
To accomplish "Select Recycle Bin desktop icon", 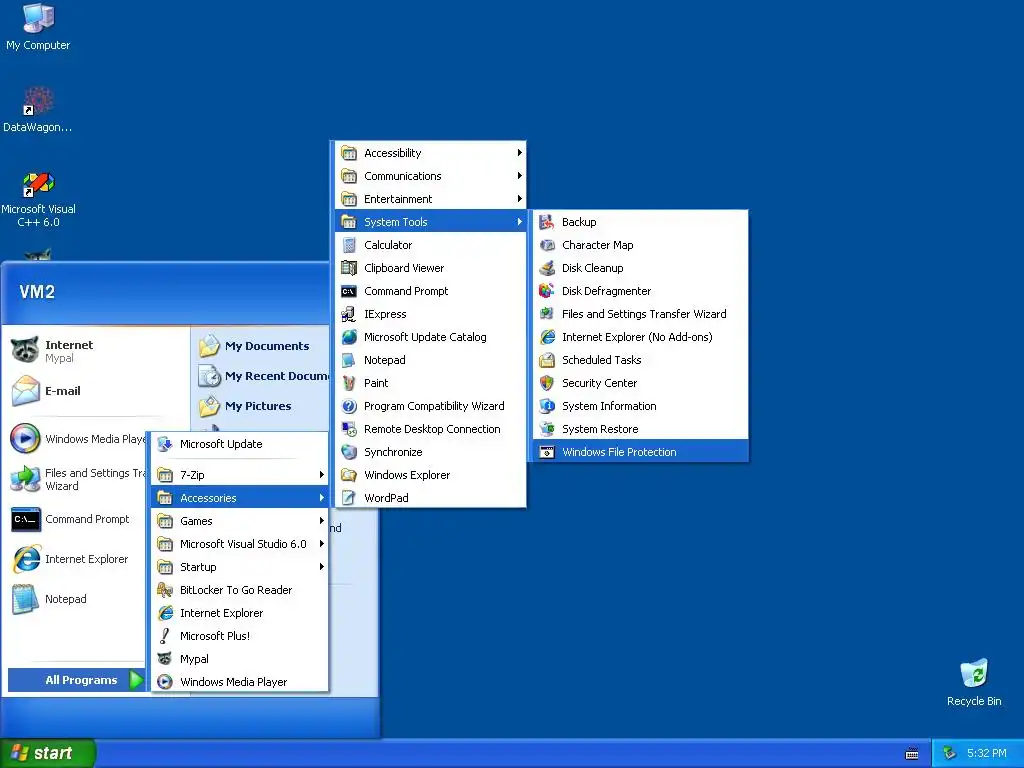I will tap(974, 682).
